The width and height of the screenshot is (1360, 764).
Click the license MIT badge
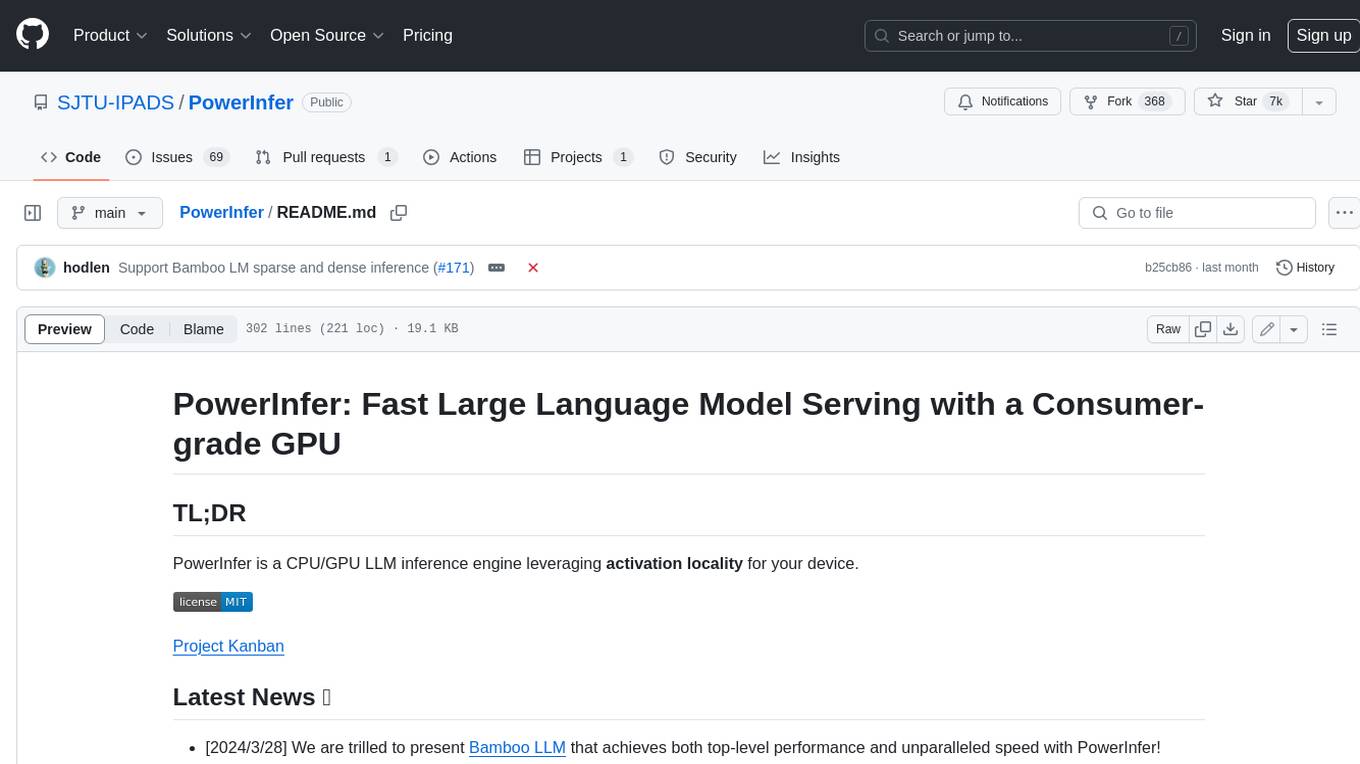[x=213, y=602]
